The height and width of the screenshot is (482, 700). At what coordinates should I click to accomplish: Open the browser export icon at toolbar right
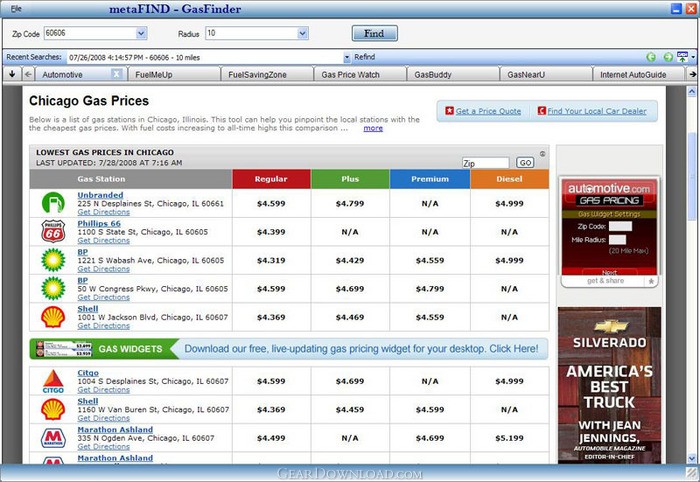tap(682, 57)
